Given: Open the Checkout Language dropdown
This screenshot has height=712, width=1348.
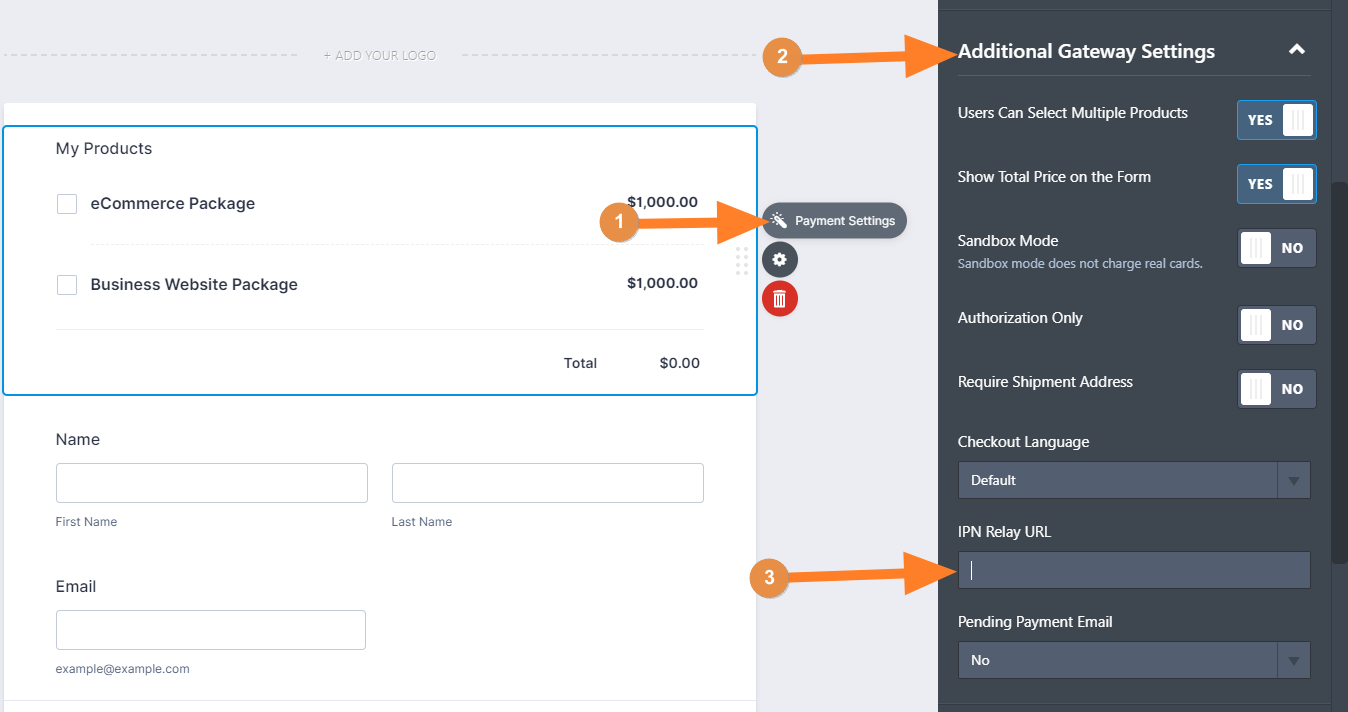Looking at the screenshot, I should click(x=1133, y=480).
